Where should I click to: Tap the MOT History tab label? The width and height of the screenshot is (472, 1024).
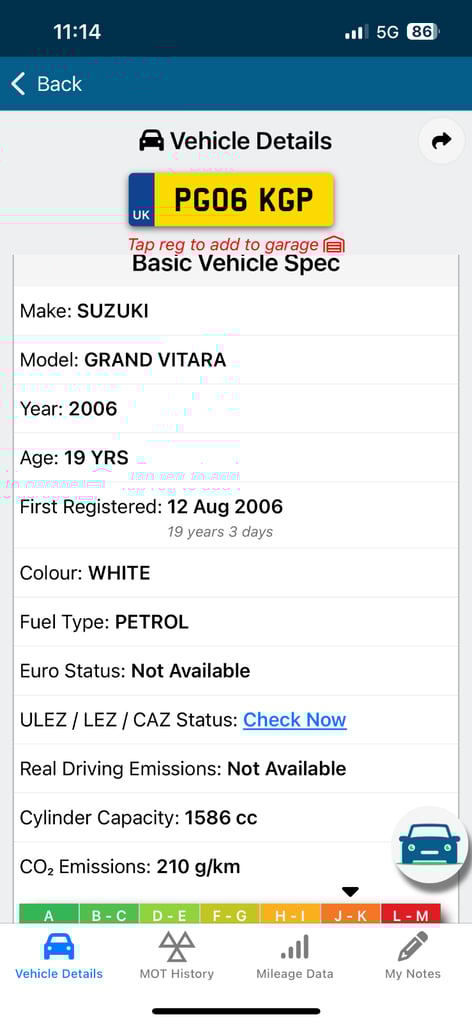coord(176,974)
